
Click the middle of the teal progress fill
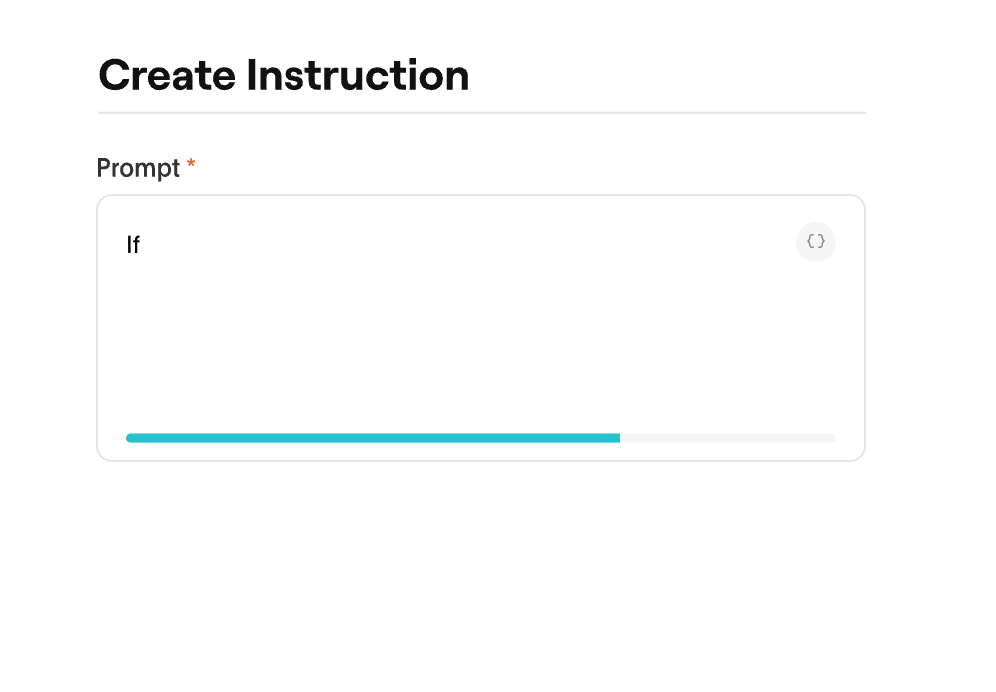pos(372,438)
